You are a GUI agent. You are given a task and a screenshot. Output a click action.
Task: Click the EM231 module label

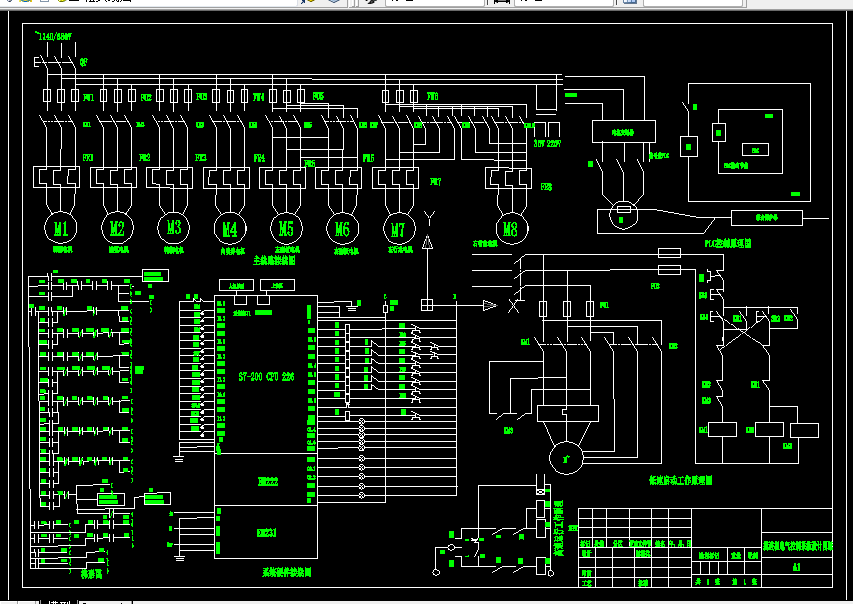(x=267, y=533)
